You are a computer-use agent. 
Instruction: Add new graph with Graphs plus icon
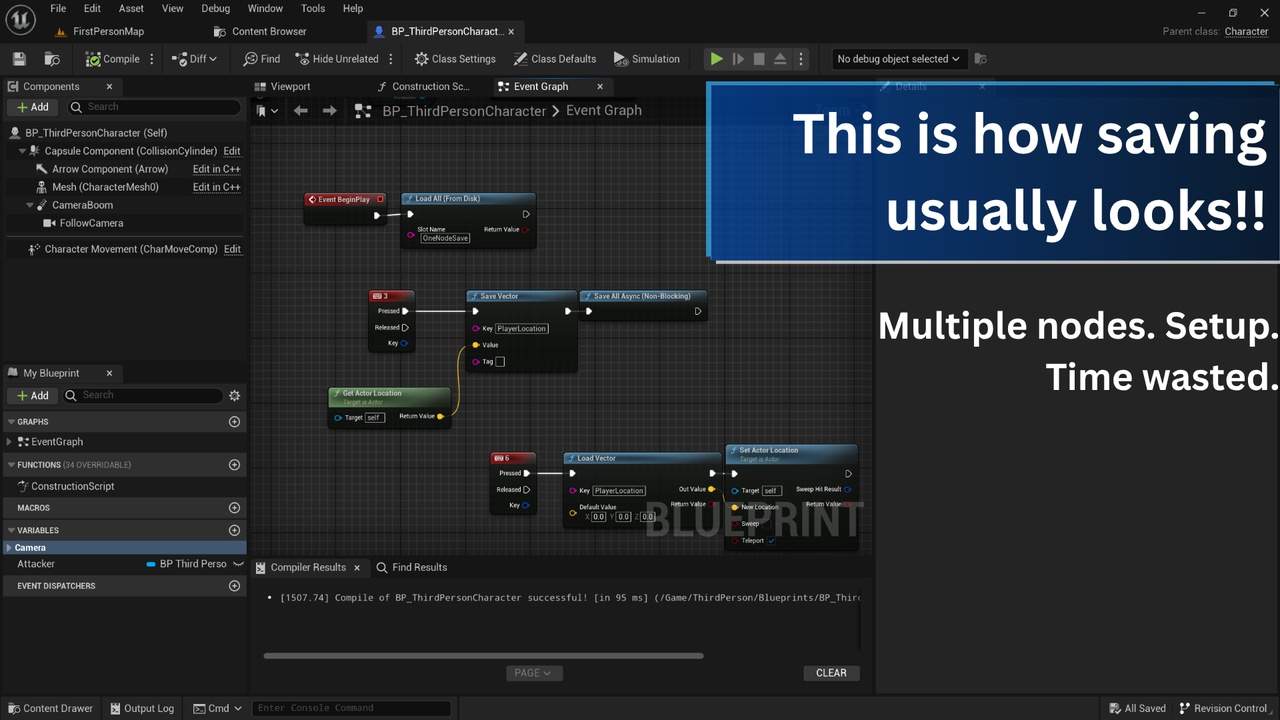click(235, 422)
